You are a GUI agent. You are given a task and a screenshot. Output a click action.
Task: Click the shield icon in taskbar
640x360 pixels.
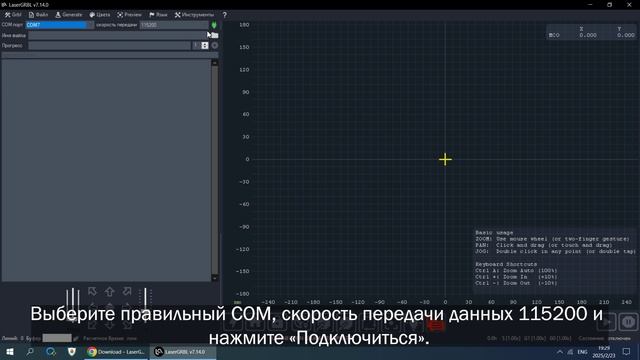pyautogui.click(x=71, y=352)
